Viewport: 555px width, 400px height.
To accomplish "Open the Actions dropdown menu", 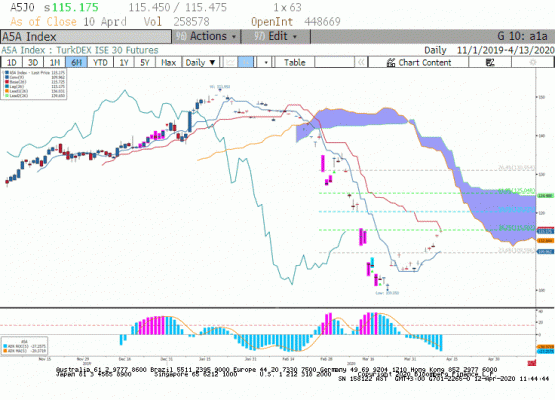I will (206, 36).
